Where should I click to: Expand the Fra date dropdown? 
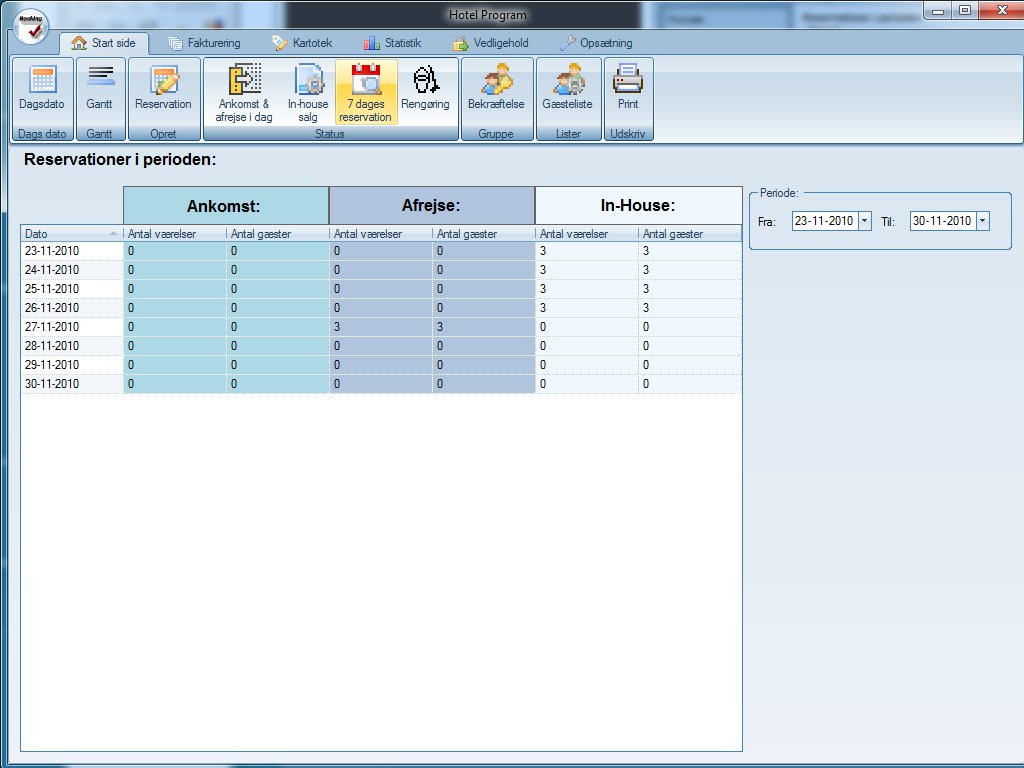(865, 221)
